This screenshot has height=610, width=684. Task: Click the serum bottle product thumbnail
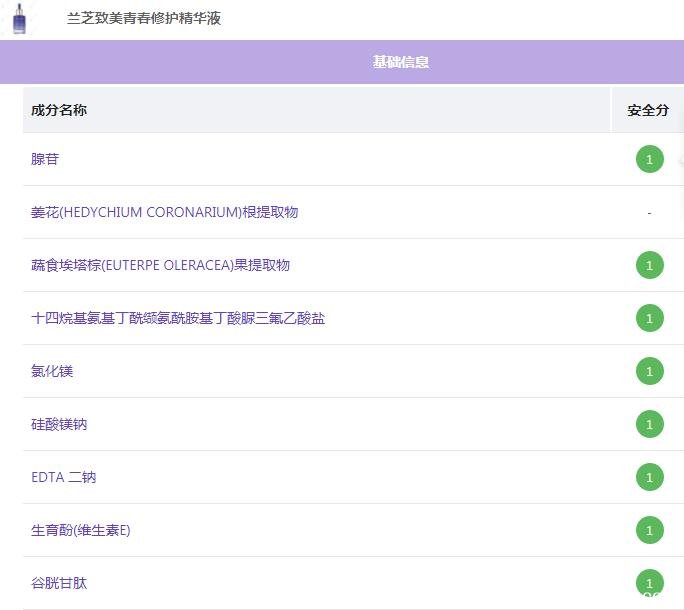pos(19,19)
